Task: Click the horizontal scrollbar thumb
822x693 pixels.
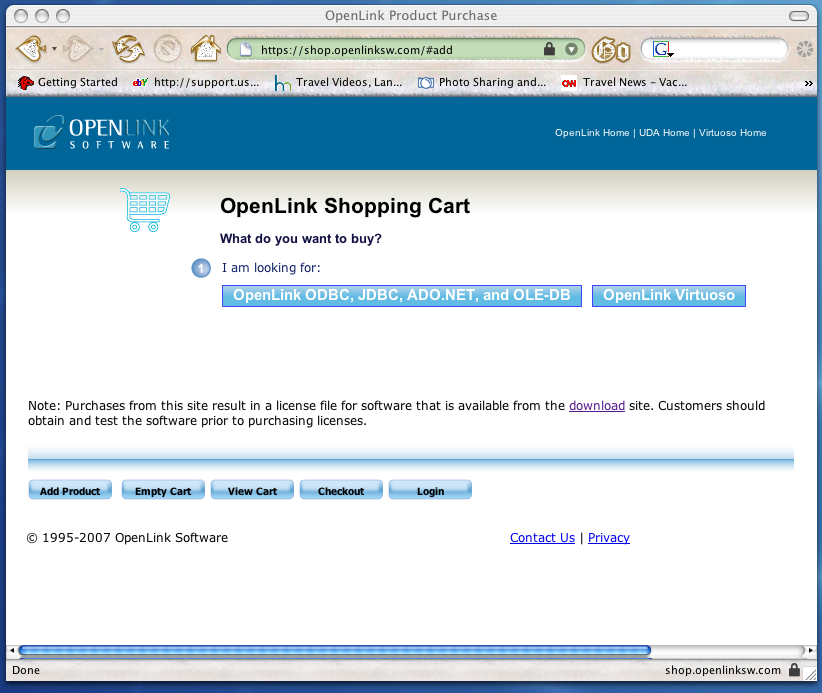Action: (334, 651)
